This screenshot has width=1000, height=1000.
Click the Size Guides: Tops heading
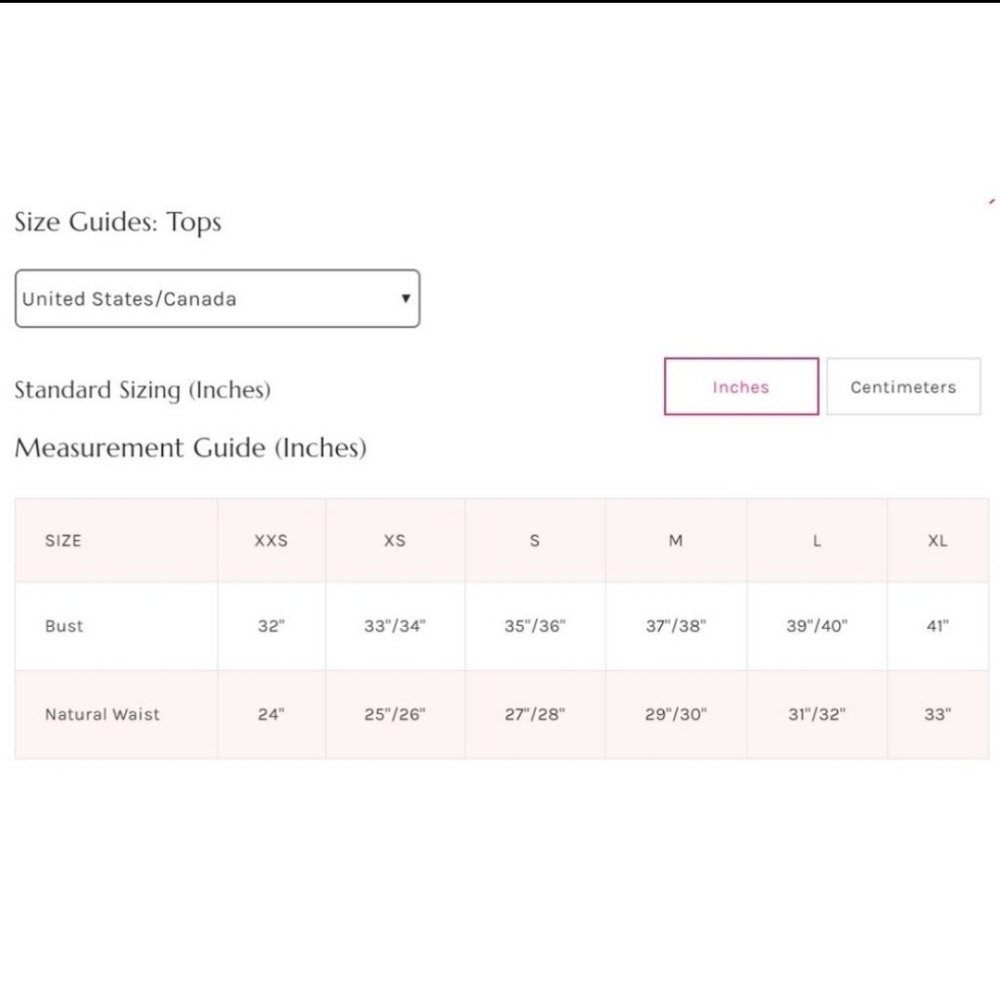tap(118, 222)
